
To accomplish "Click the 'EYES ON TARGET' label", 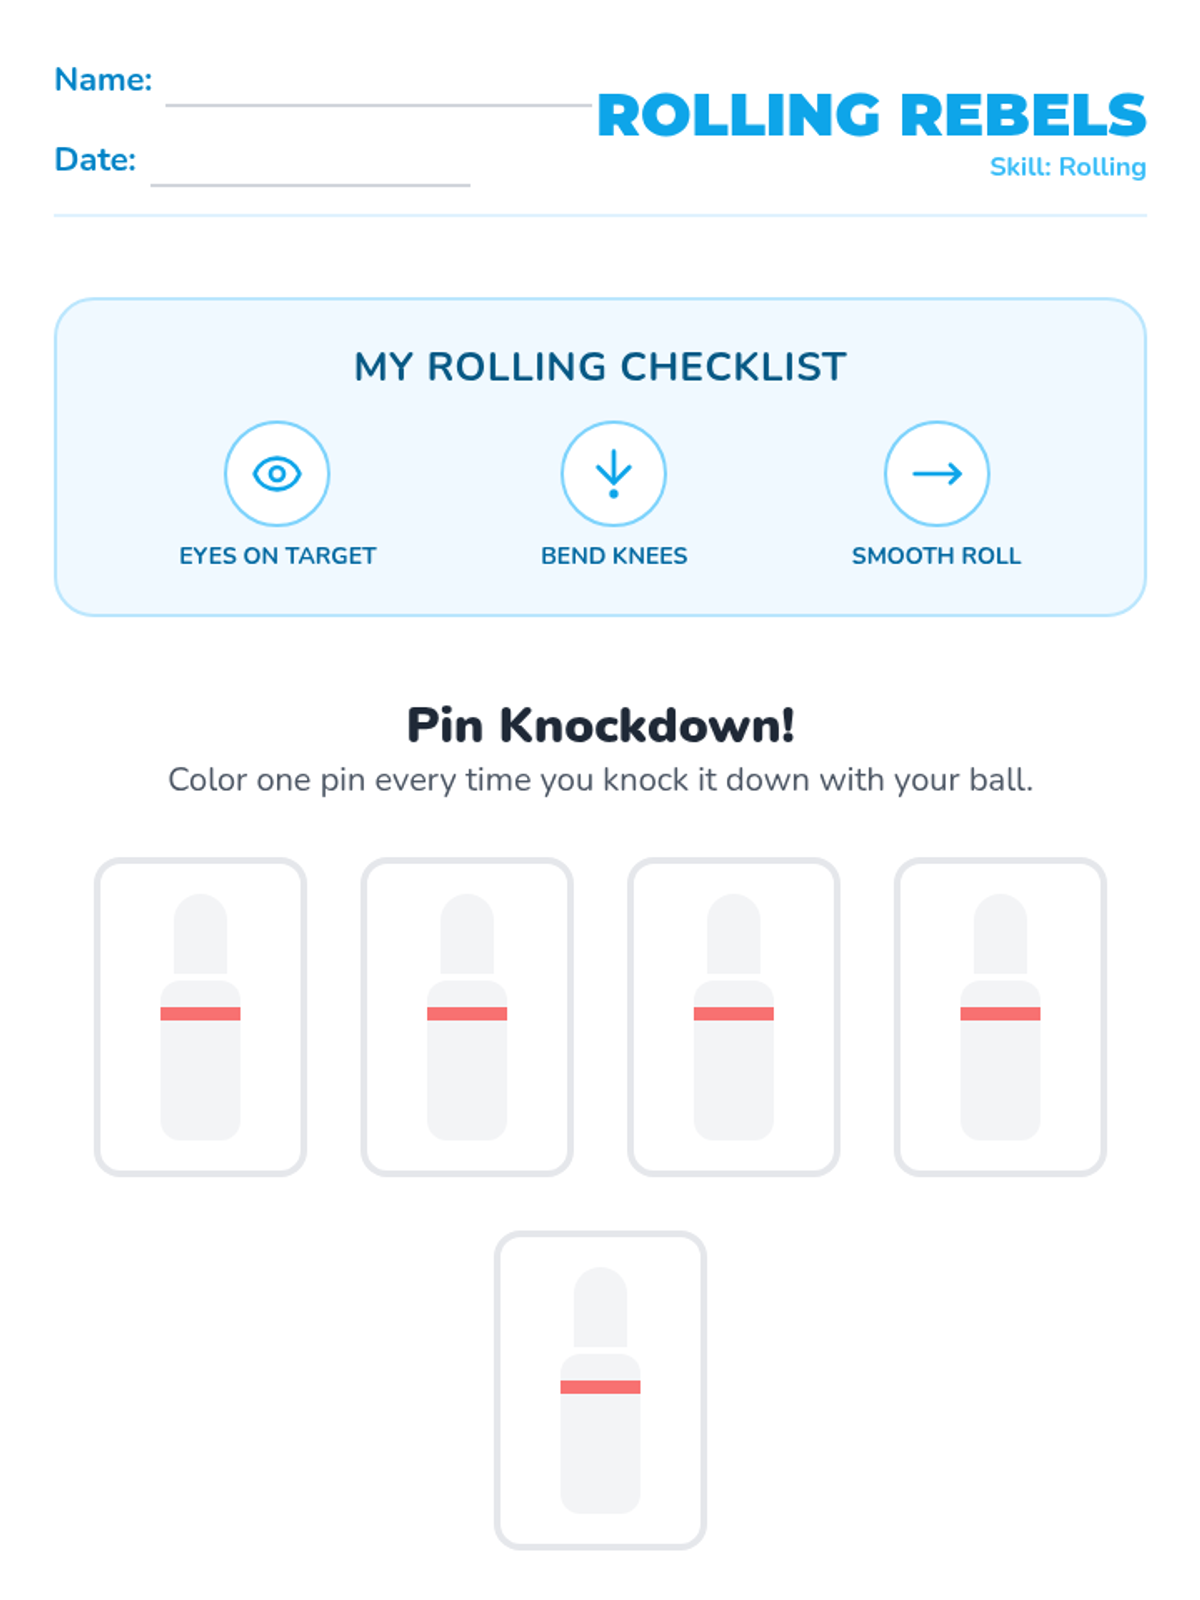I will [x=278, y=556].
